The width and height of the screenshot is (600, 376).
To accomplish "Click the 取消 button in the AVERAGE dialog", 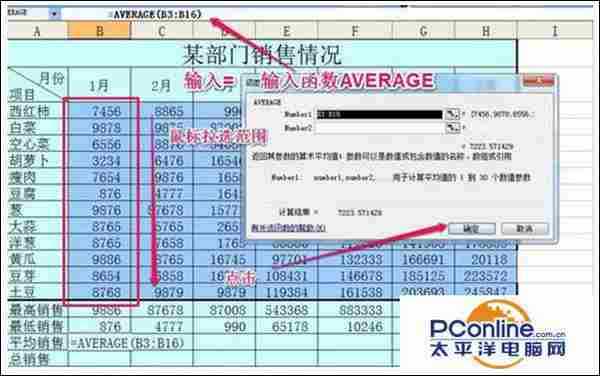I will click(525, 229).
